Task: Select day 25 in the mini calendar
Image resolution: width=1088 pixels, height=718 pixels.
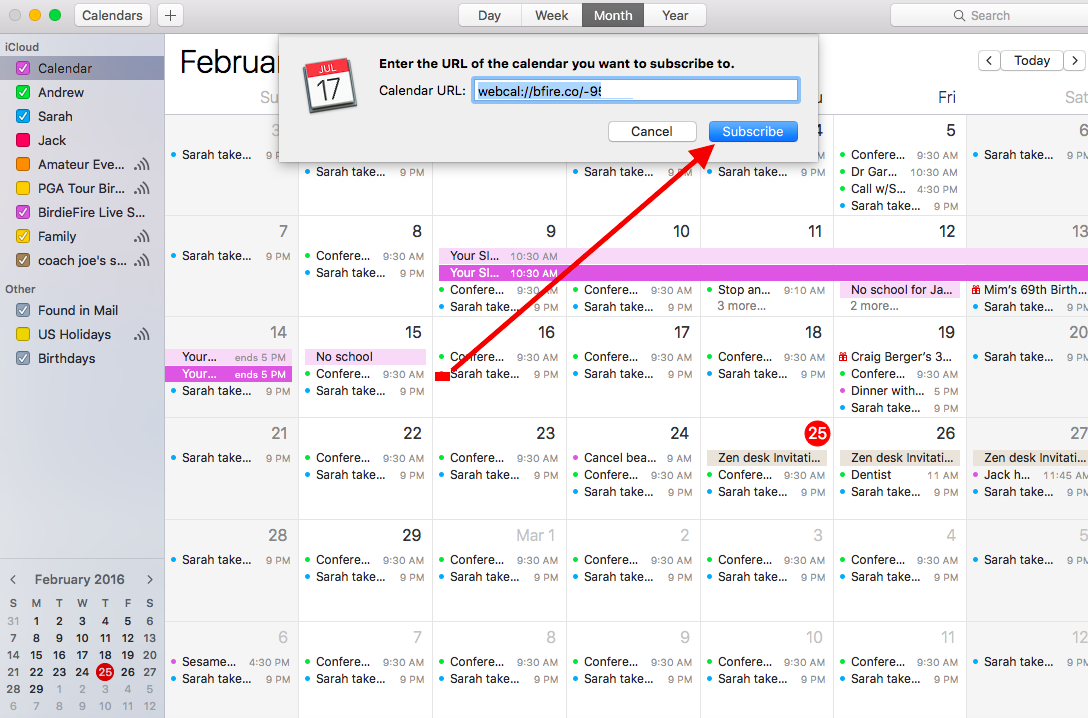Action: coord(105,672)
